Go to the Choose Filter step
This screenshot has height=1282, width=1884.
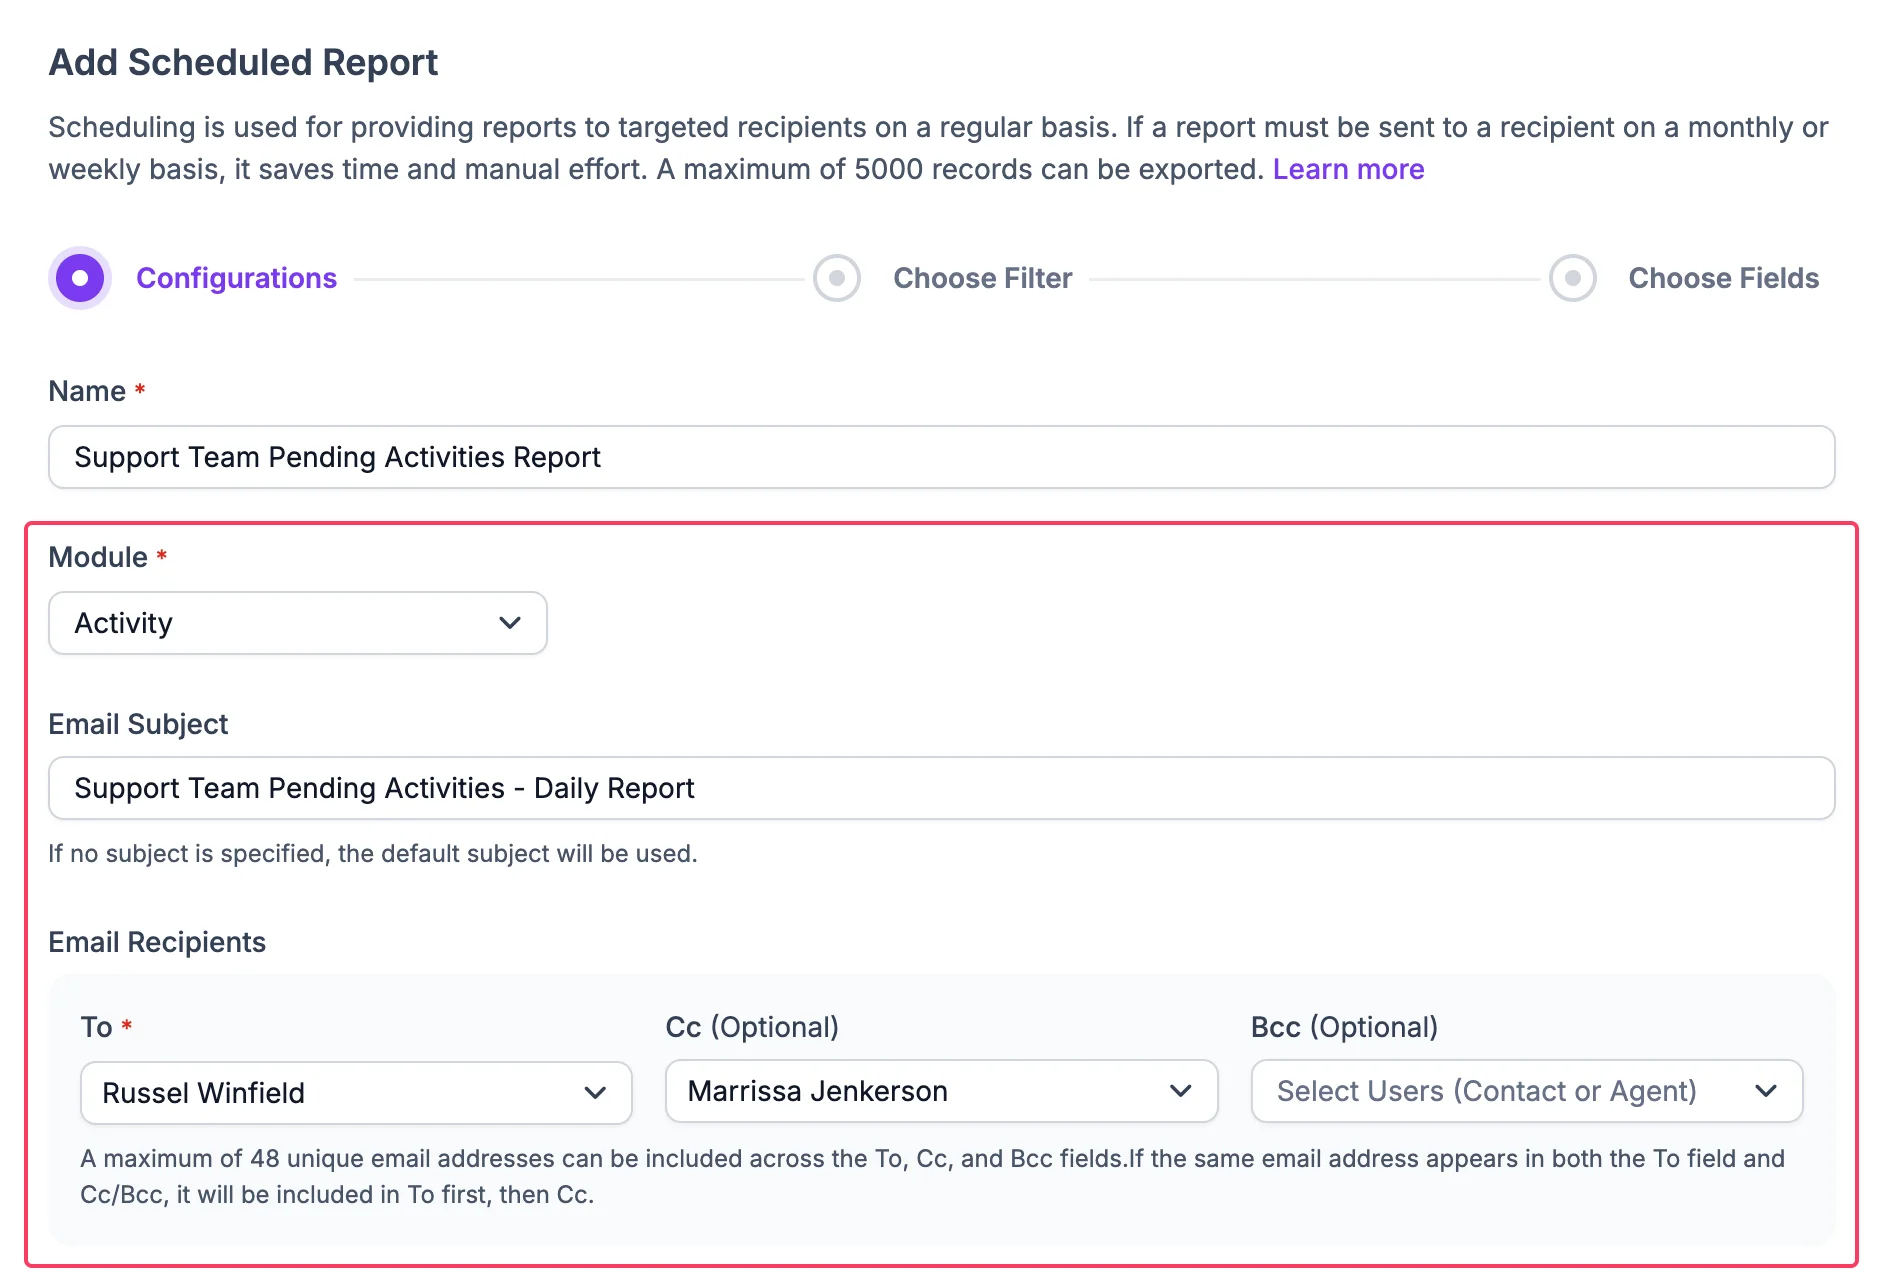tap(982, 278)
